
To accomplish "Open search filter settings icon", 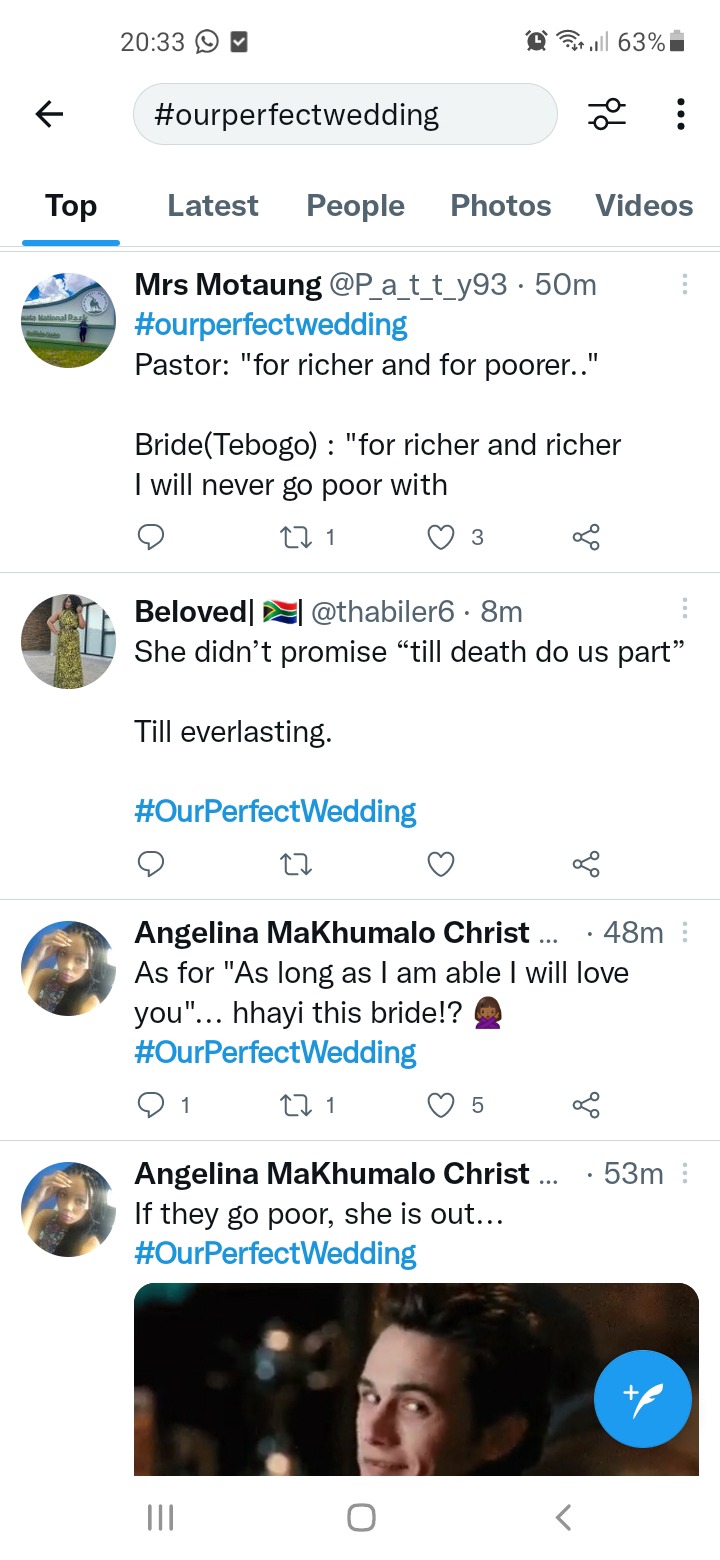I will tap(607, 114).
